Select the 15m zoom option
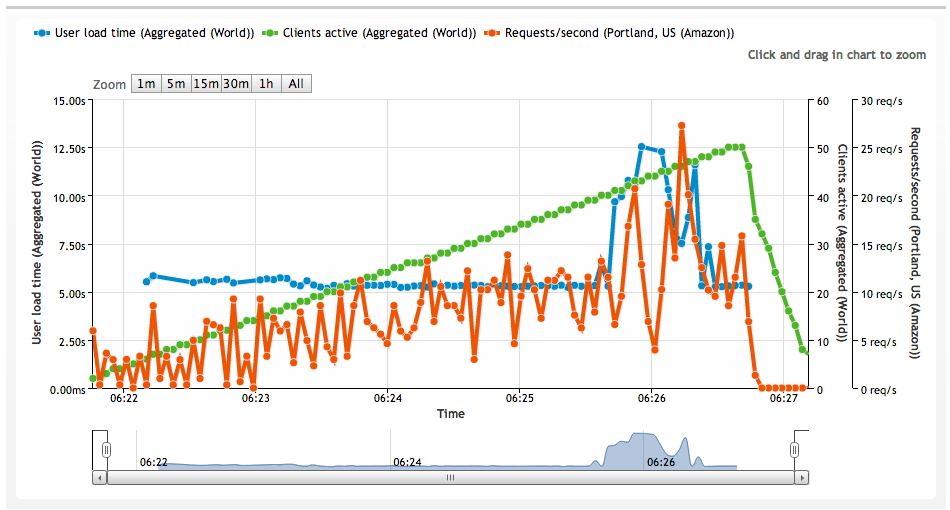The width and height of the screenshot is (950, 510). point(206,84)
